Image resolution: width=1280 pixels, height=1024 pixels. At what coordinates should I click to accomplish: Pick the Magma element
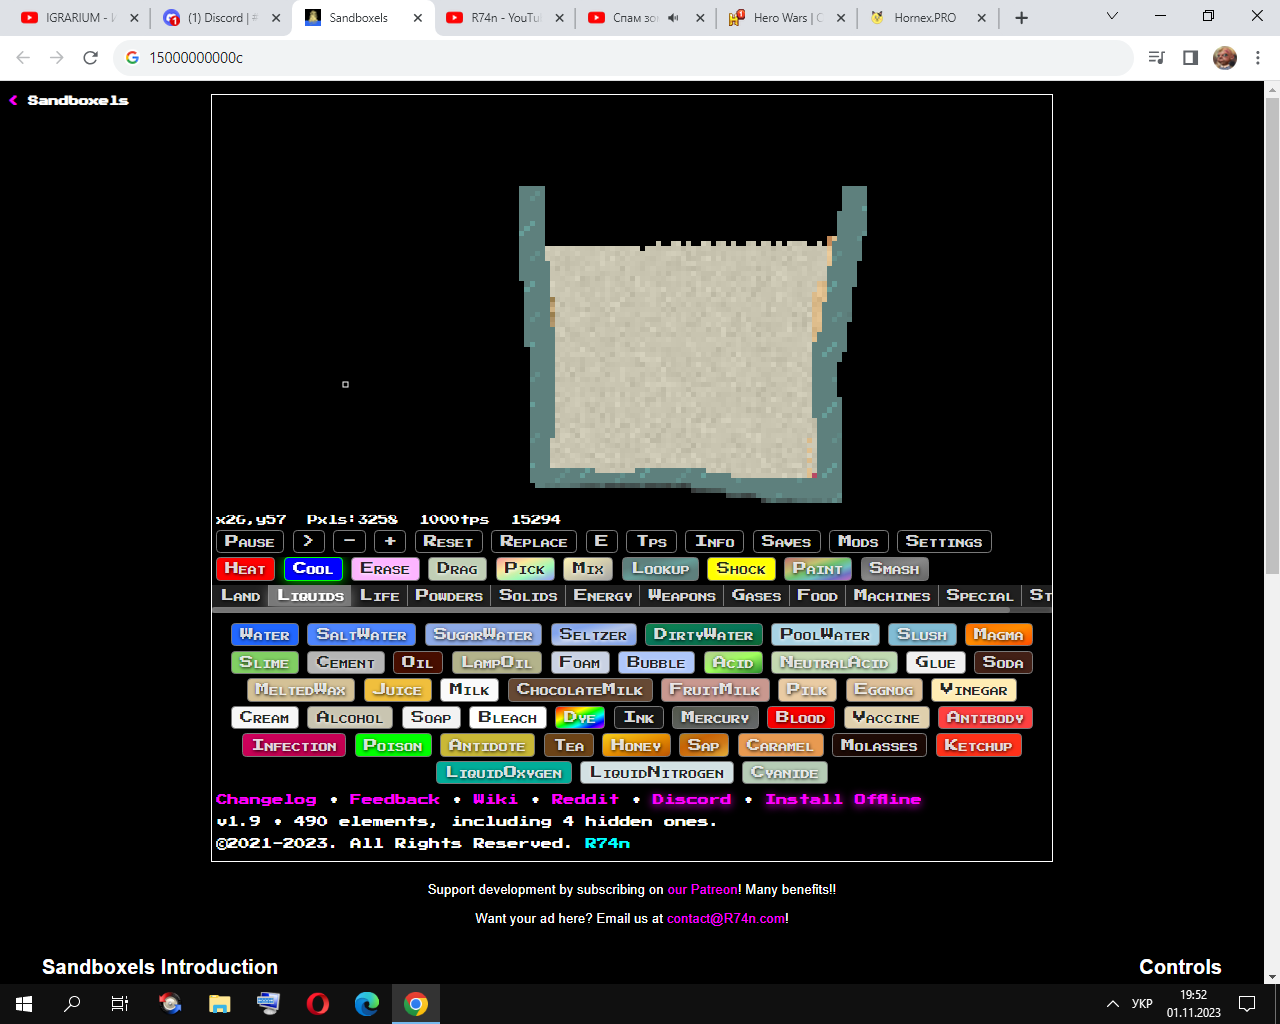point(998,635)
